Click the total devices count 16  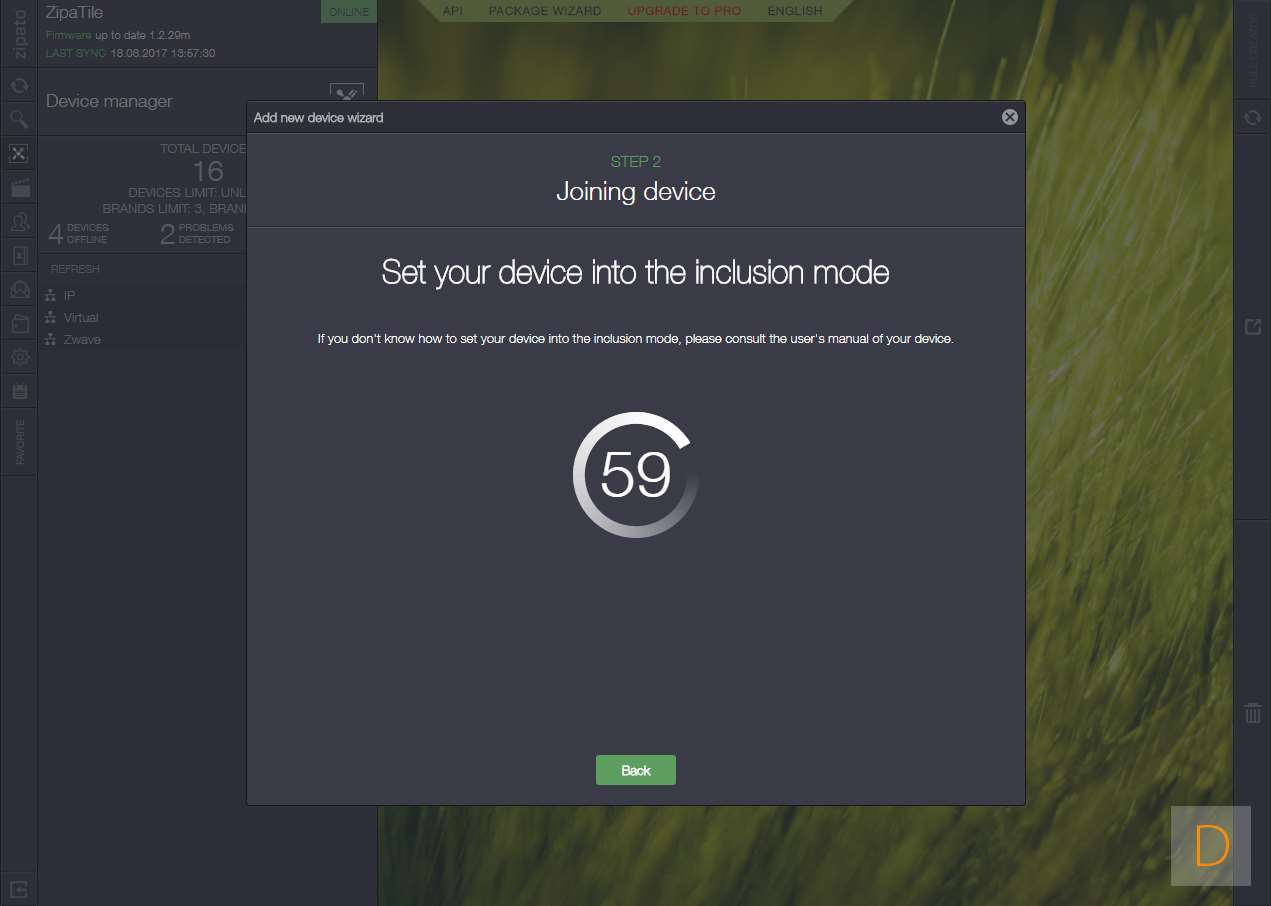tap(208, 171)
